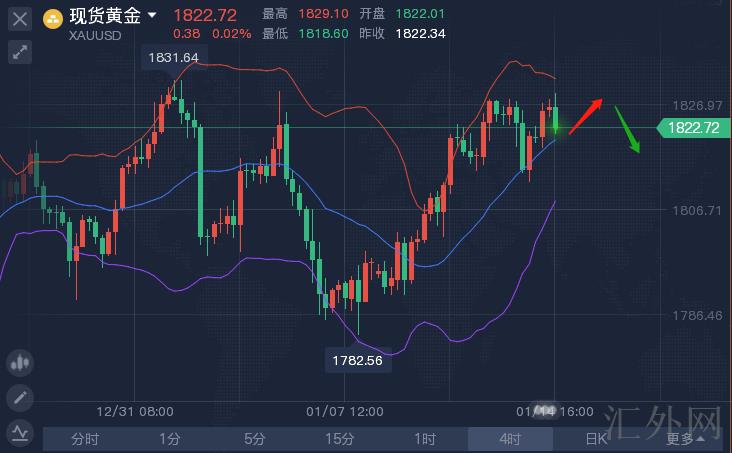Open the indicators line-chart icon
The image size is (732, 453).
(x=20, y=433)
